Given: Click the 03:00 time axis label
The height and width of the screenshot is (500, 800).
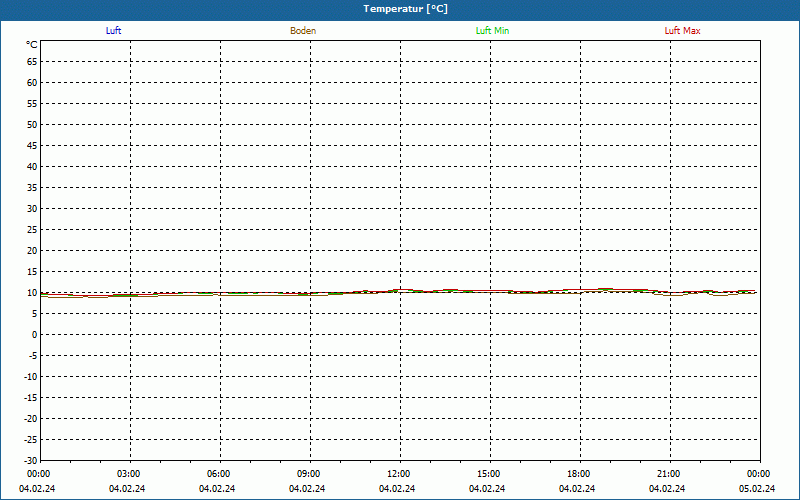Looking at the screenshot, I should (x=128, y=474).
